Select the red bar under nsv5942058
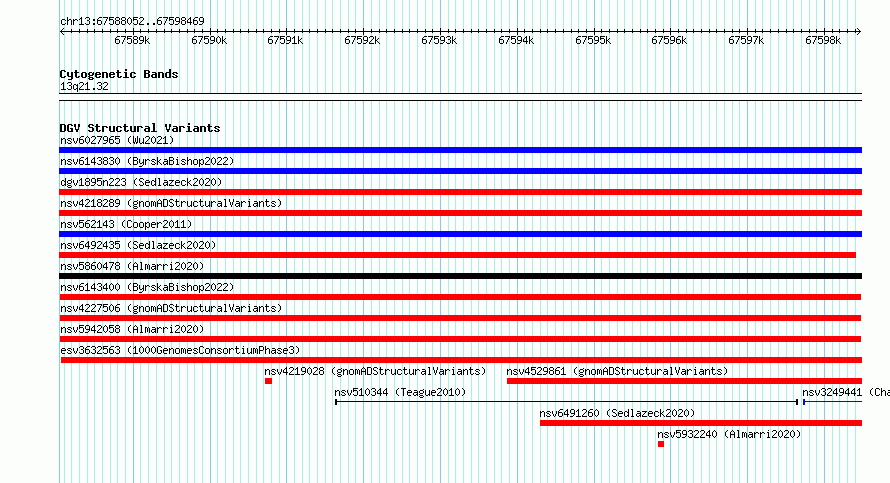 (460, 339)
